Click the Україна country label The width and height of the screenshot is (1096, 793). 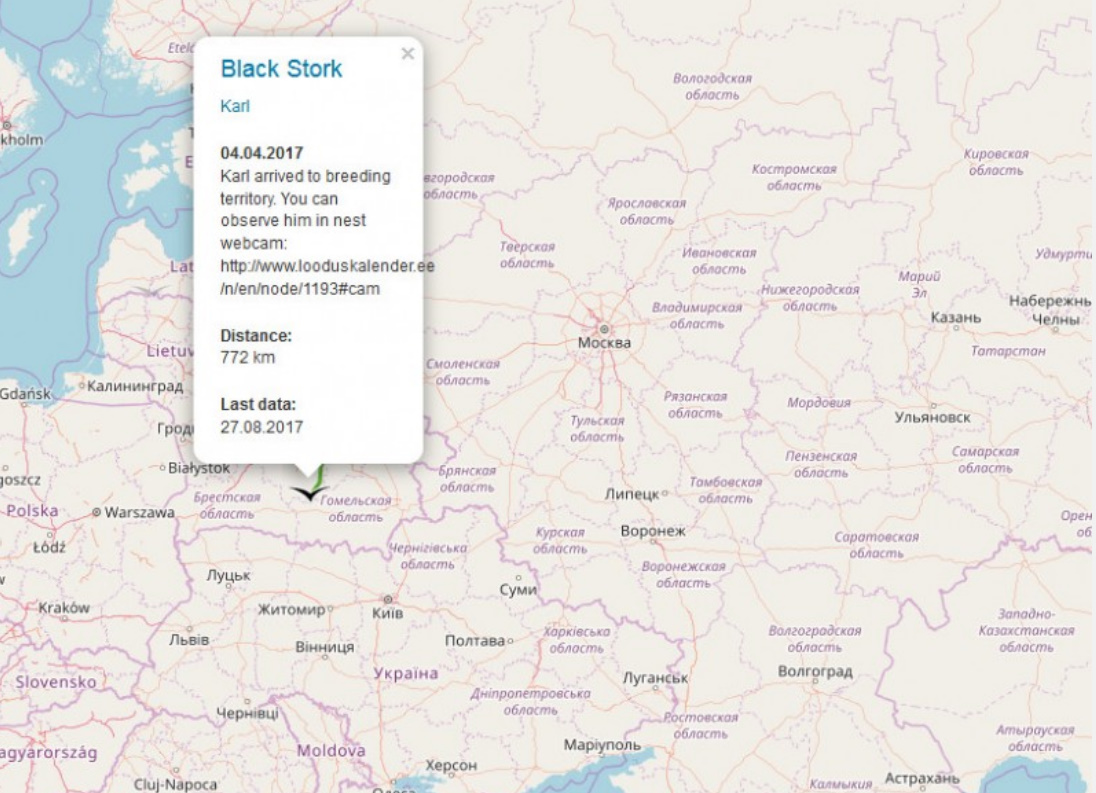[406, 673]
